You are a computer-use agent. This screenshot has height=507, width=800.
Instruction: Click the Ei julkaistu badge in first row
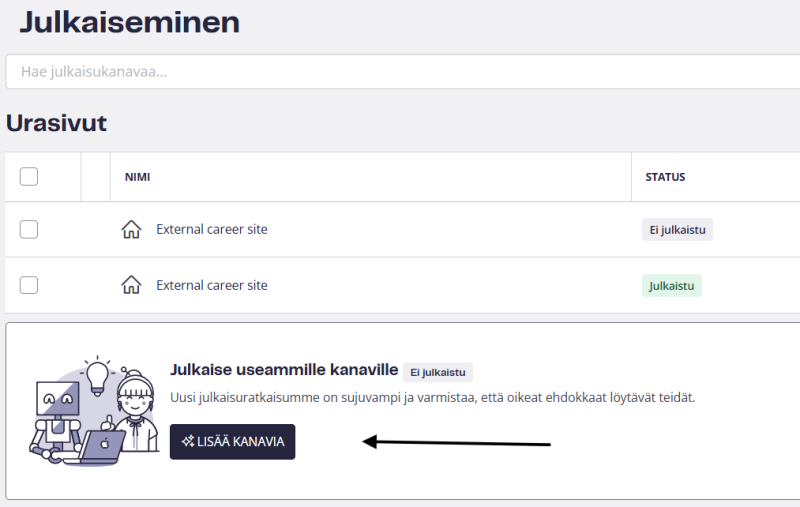click(677, 230)
